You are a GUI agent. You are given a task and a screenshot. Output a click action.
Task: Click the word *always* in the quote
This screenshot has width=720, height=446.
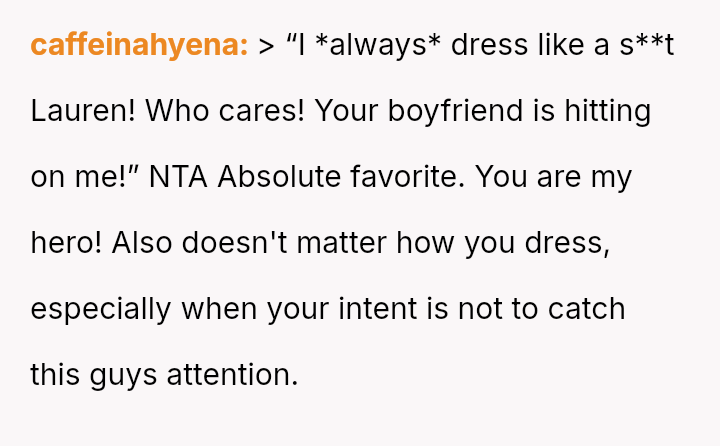coord(378,46)
